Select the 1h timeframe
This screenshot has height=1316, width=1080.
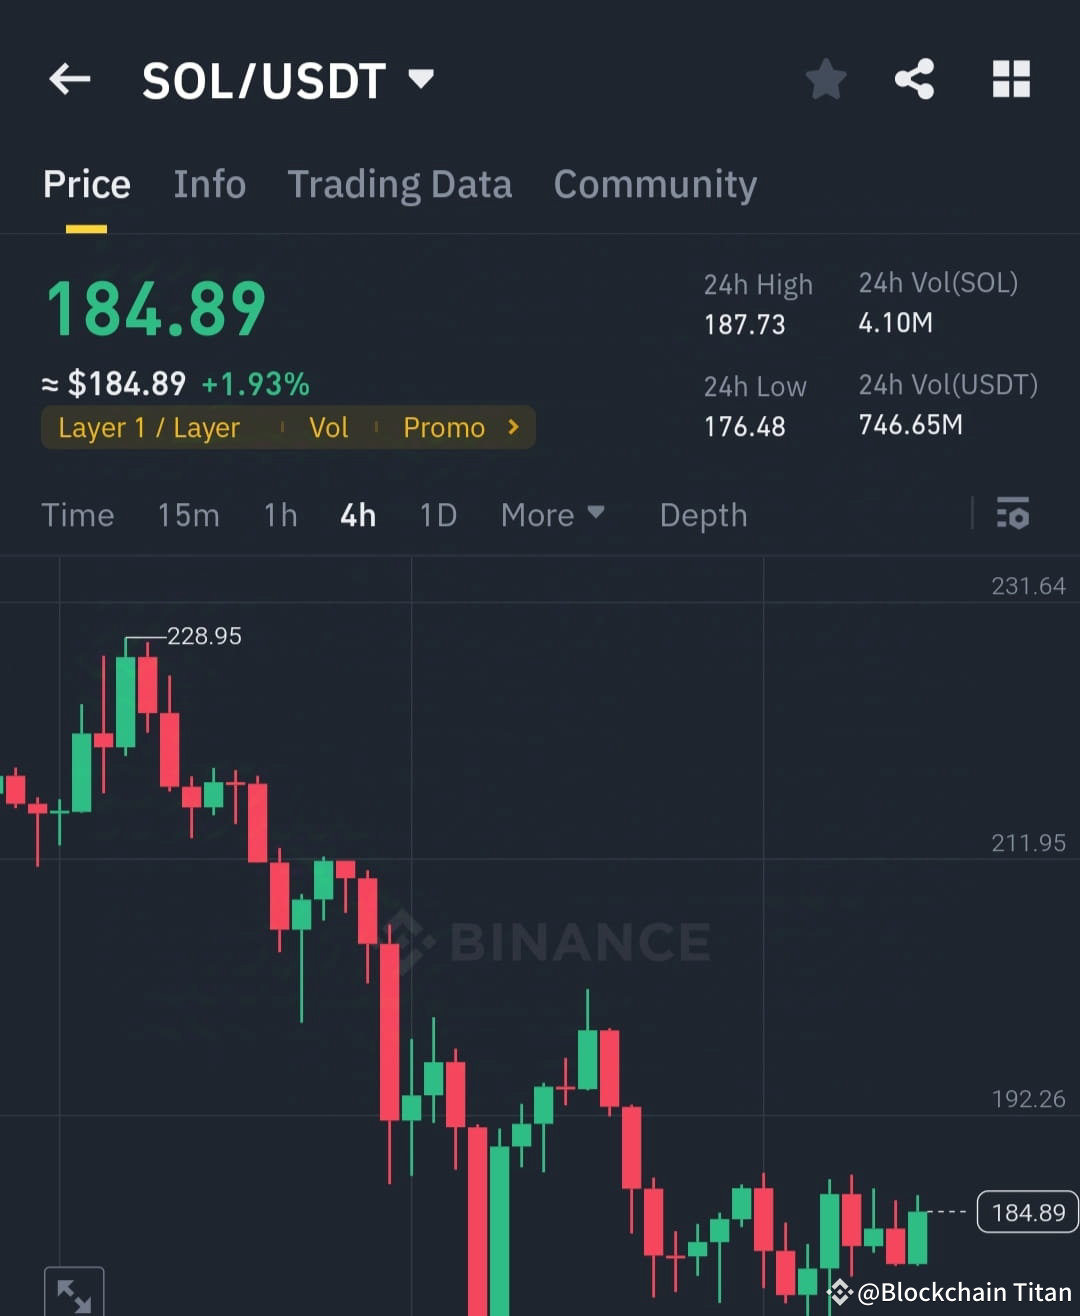click(x=279, y=514)
